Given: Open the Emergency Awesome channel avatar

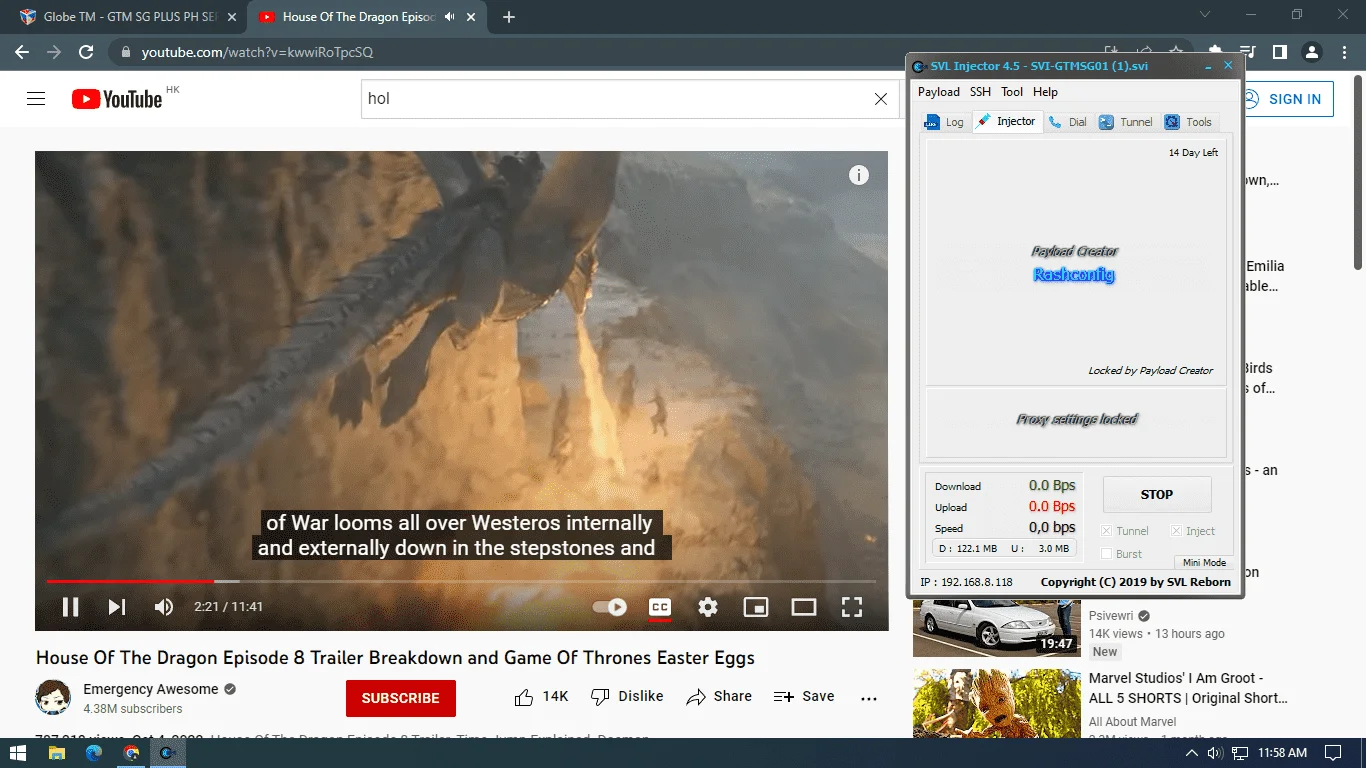Looking at the screenshot, I should [x=53, y=698].
